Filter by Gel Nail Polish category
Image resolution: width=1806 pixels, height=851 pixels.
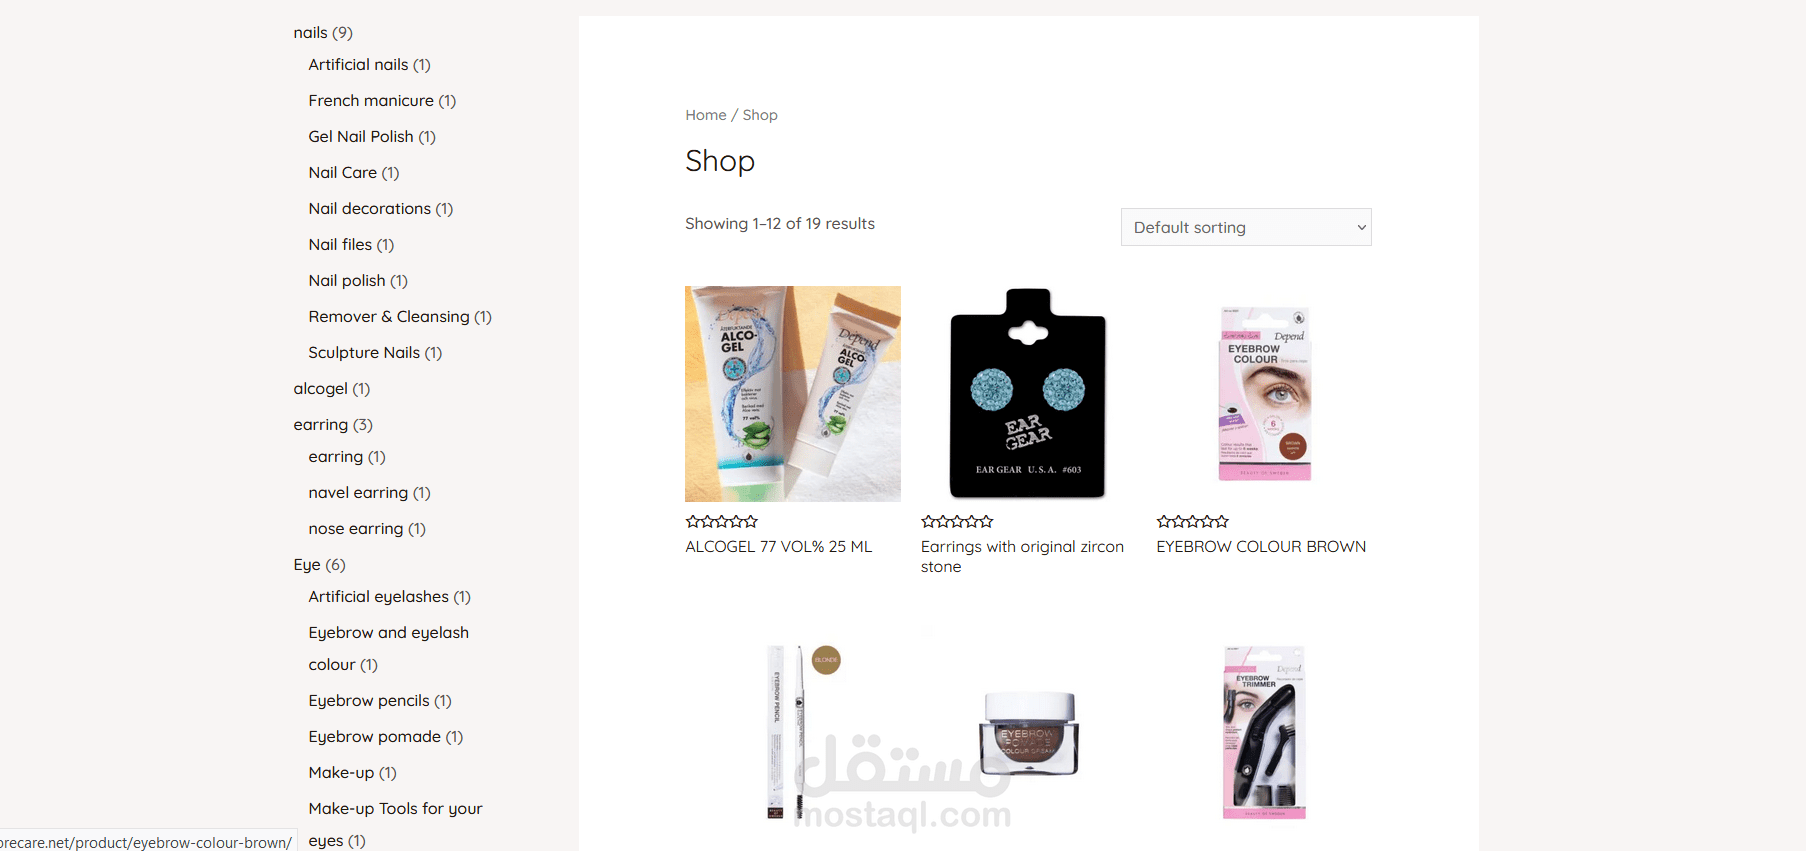[361, 137]
